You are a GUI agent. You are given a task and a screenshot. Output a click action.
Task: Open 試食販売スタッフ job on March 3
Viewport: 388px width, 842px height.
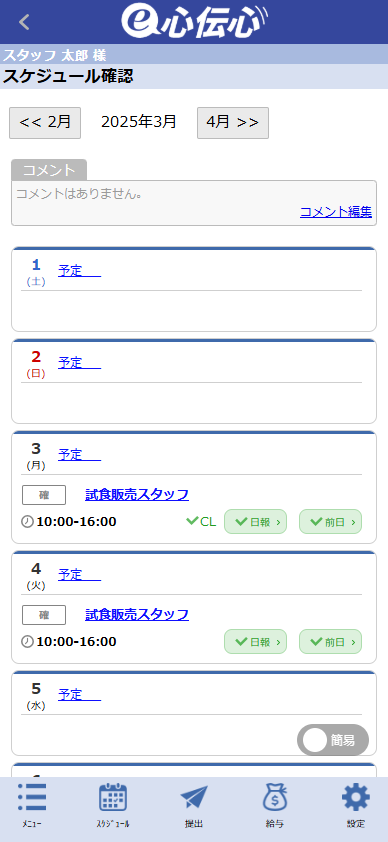tap(137, 495)
